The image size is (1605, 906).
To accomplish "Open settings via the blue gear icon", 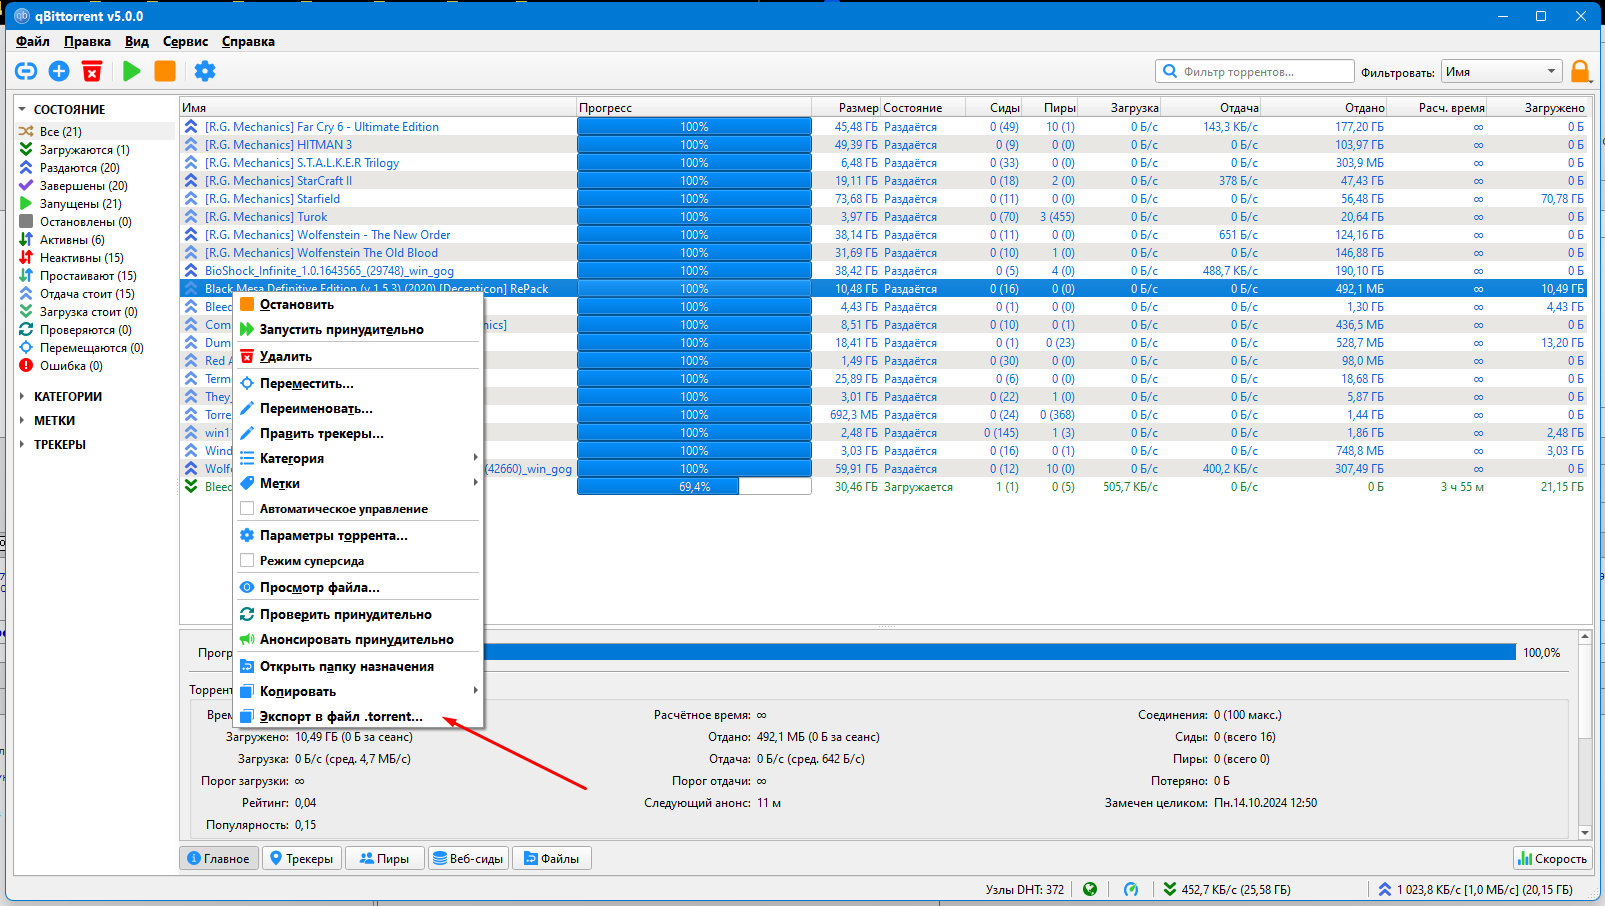I will [205, 71].
